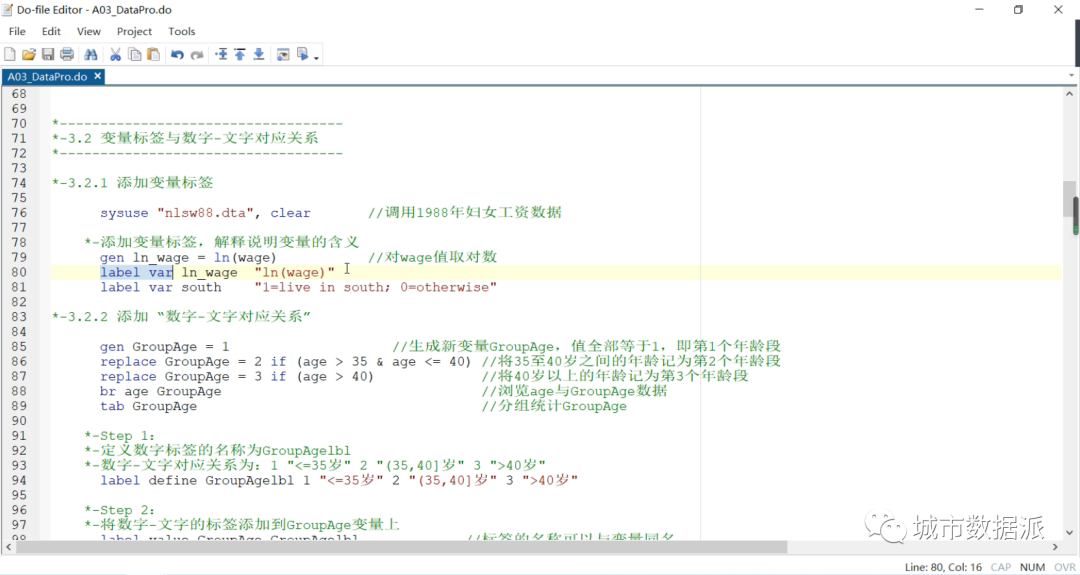This screenshot has width=1080, height=575.
Task: Click the vertical scrollbar down arrow
Action: tap(1069, 532)
